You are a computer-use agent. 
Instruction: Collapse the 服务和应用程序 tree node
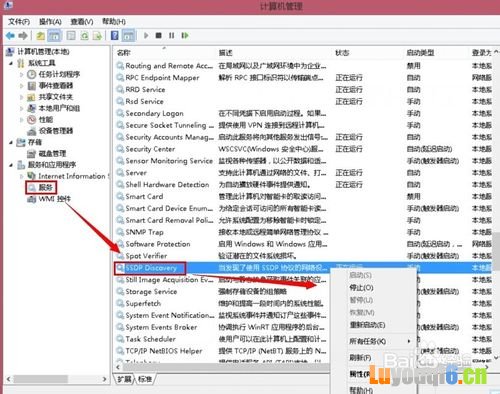11,165
